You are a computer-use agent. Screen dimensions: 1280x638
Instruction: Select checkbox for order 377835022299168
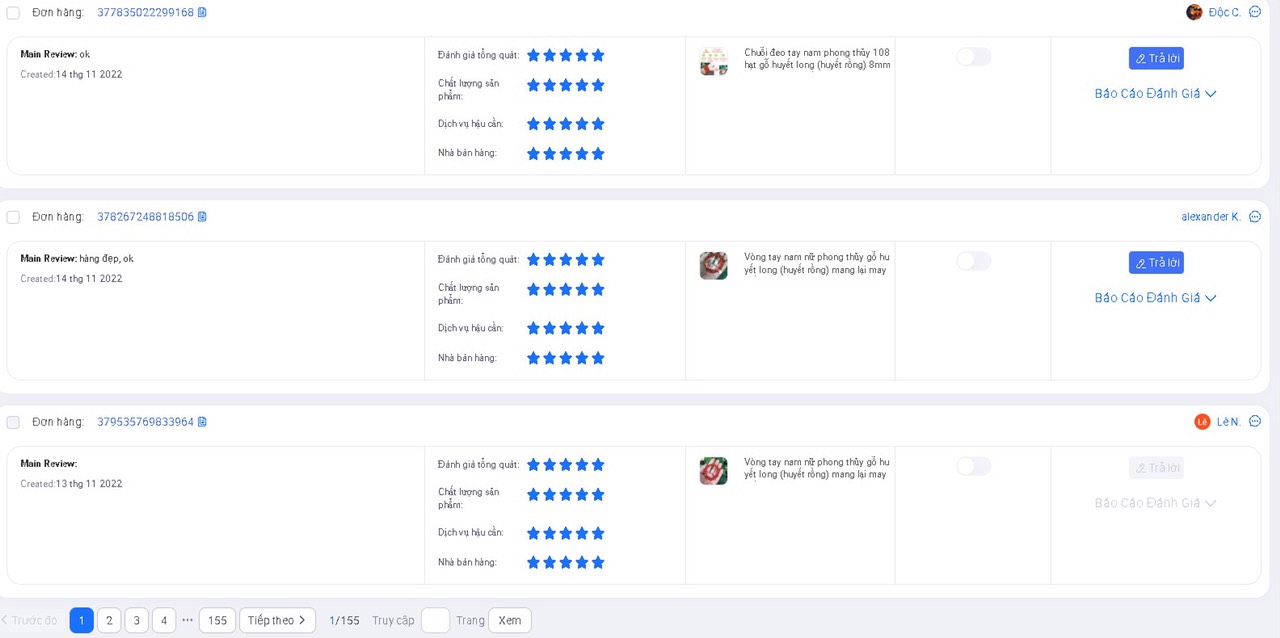point(13,13)
